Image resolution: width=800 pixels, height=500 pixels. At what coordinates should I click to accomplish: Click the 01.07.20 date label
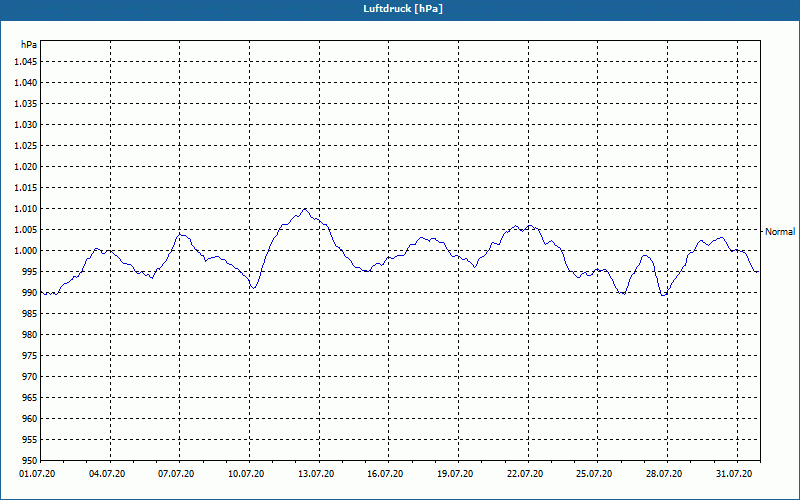pos(37,474)
